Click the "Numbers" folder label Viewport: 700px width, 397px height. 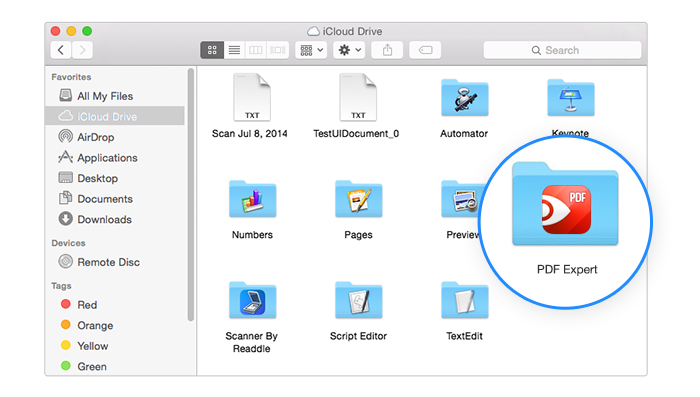[252, 234]
